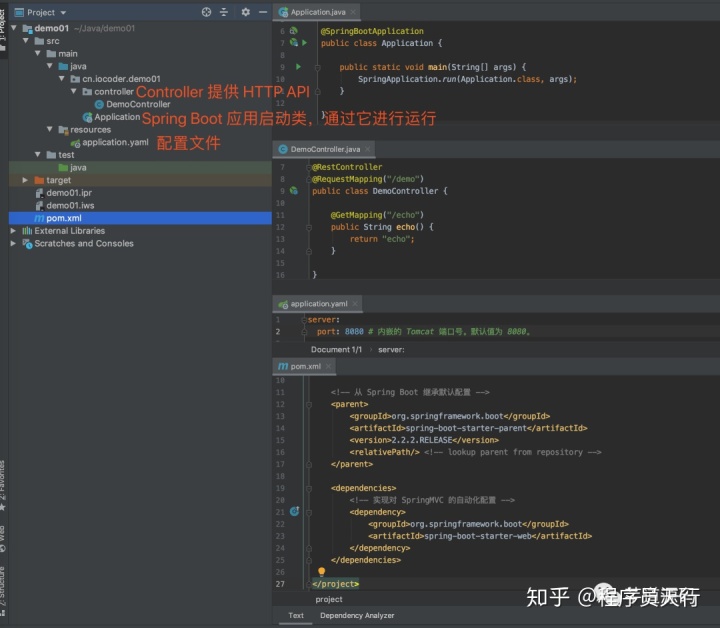
Task: Open the Favorites tool window side tab
Action: [3, 484]
